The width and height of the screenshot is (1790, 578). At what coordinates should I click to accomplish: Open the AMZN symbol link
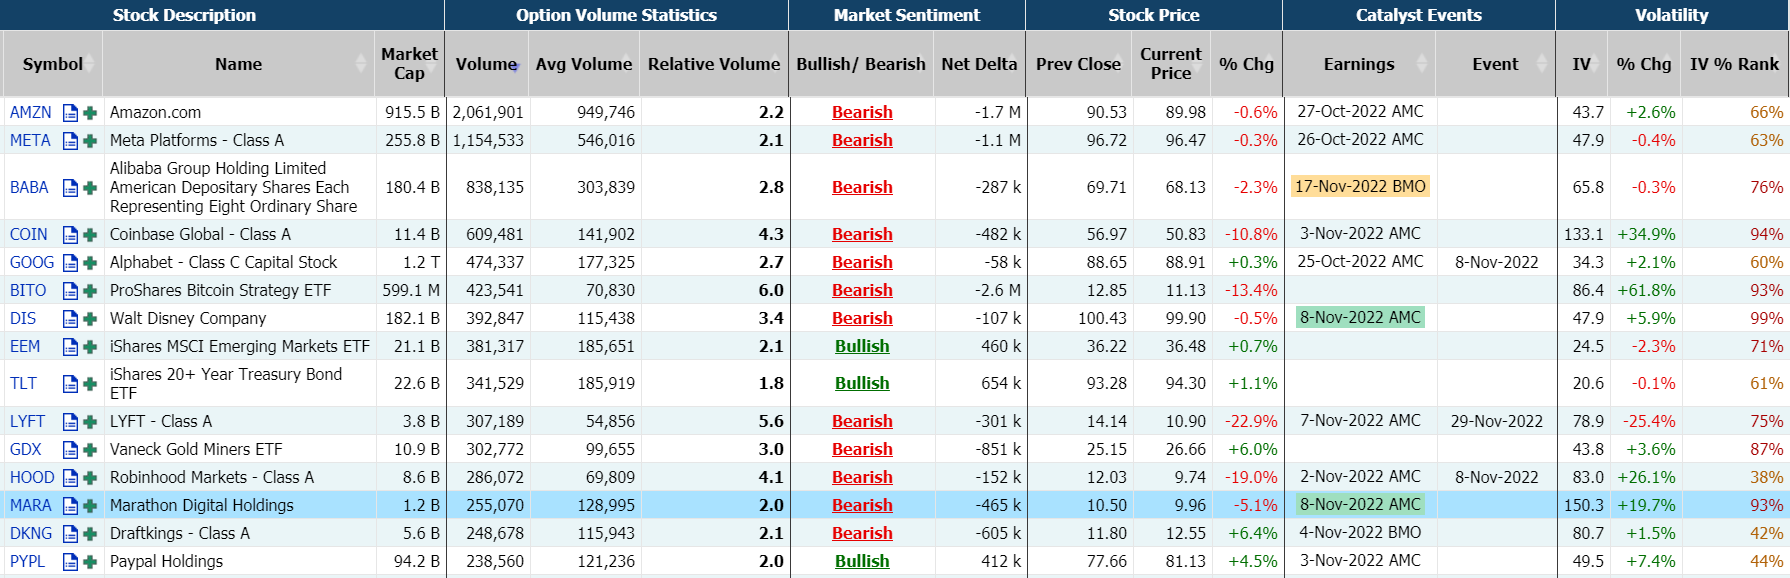coord(30,113)
